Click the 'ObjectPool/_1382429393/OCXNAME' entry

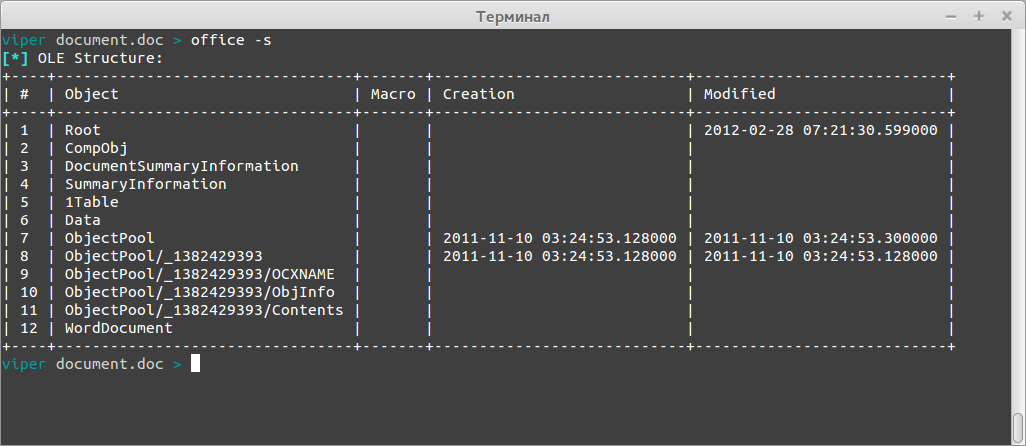pyautogui.click(x=200, y=274)
